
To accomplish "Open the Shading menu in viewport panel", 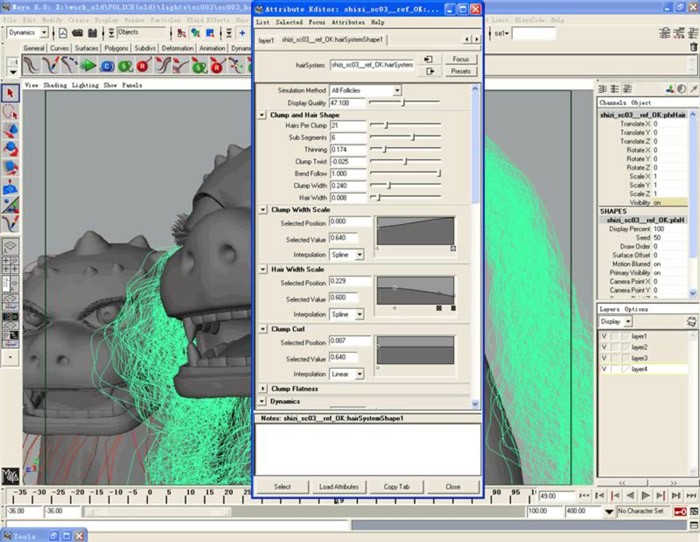I will [x=55, y=85].
